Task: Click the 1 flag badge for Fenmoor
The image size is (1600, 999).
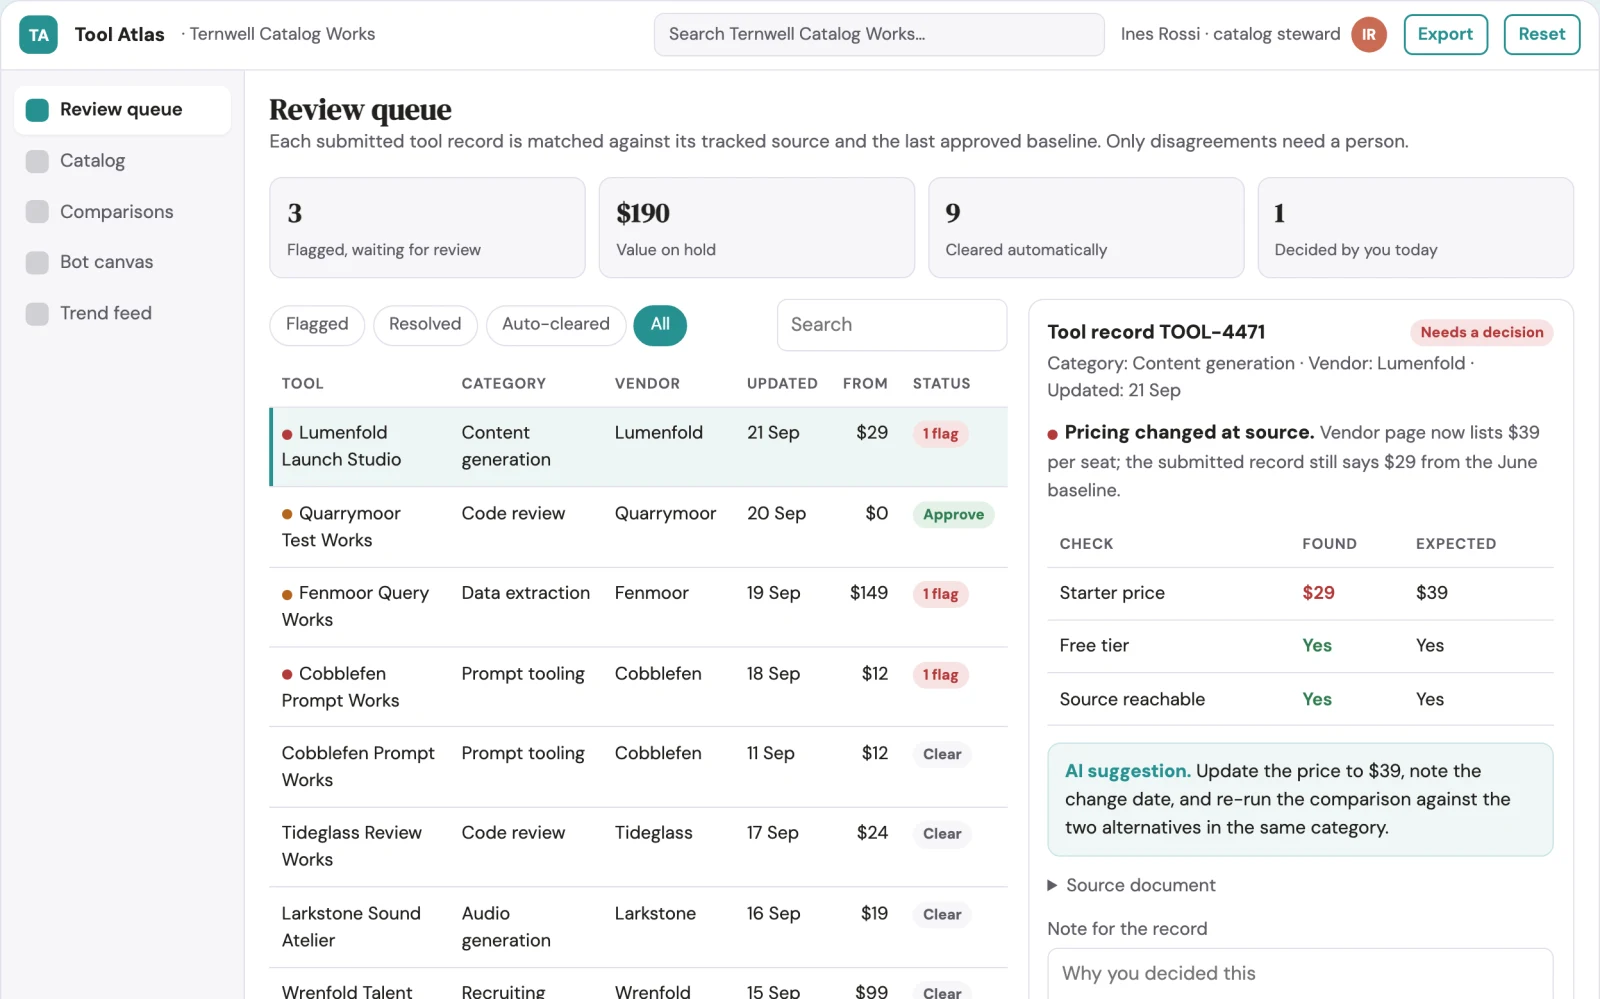Action: (940, 595)
